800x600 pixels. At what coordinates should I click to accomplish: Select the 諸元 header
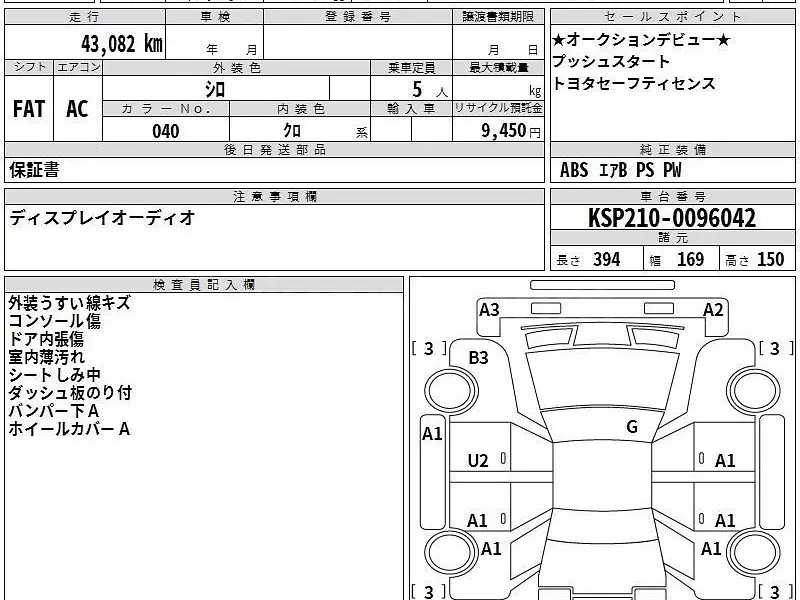672,237
